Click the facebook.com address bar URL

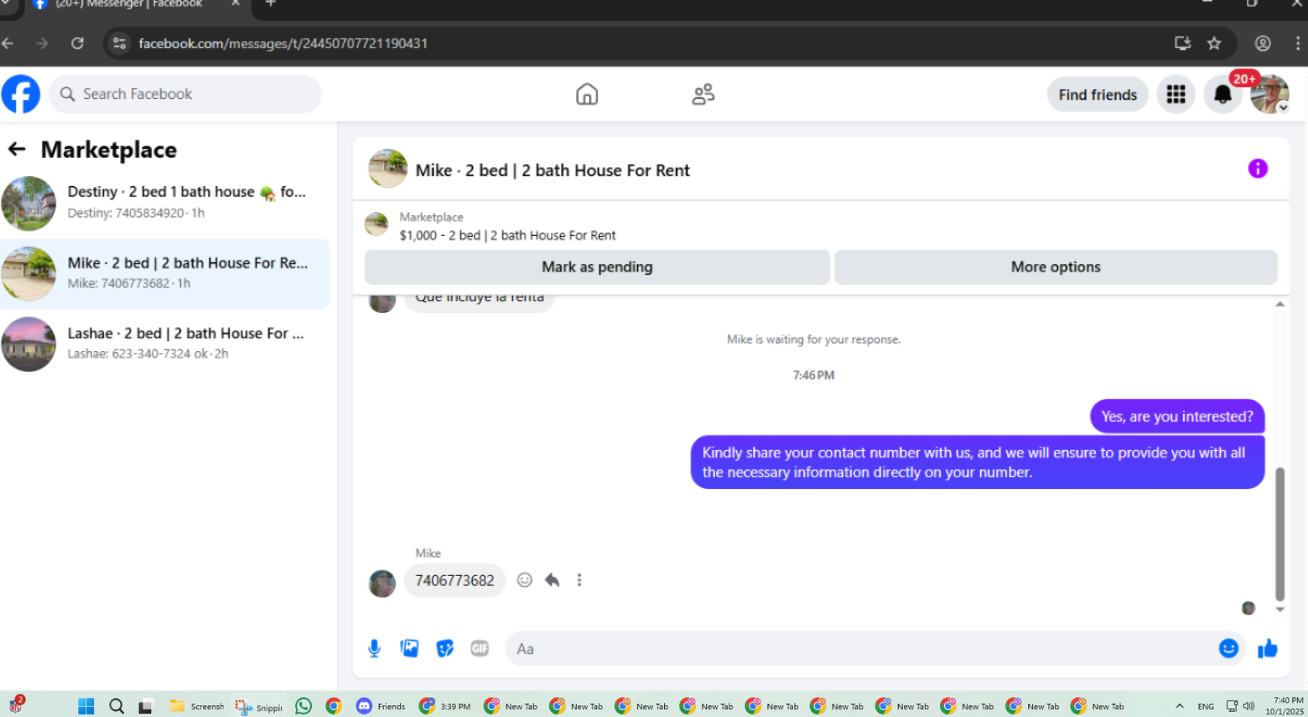[283, 43]
